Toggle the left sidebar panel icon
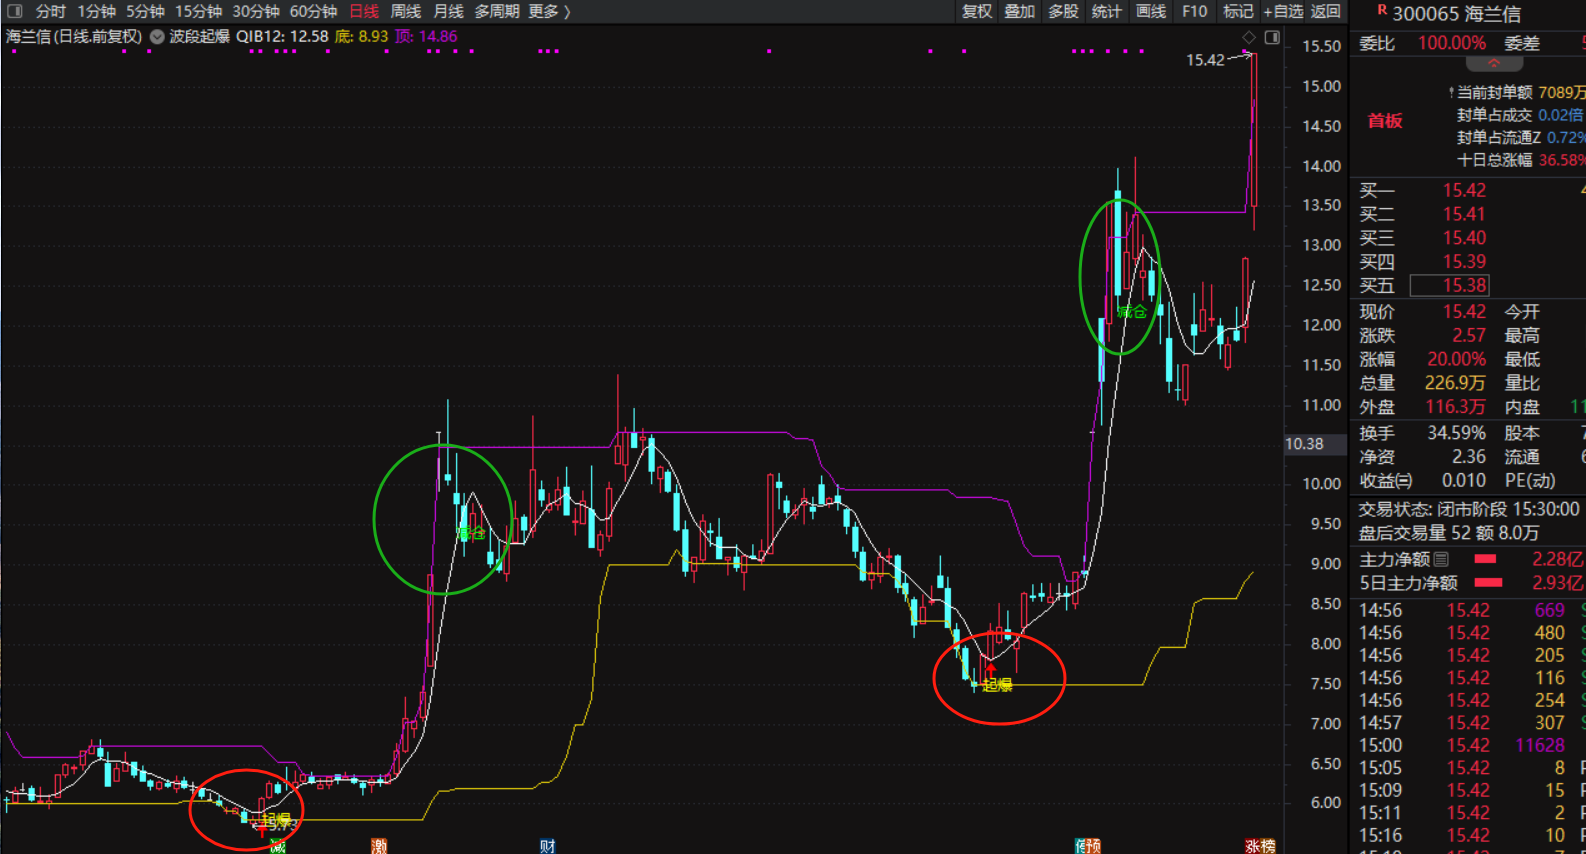 coord(14,11)
